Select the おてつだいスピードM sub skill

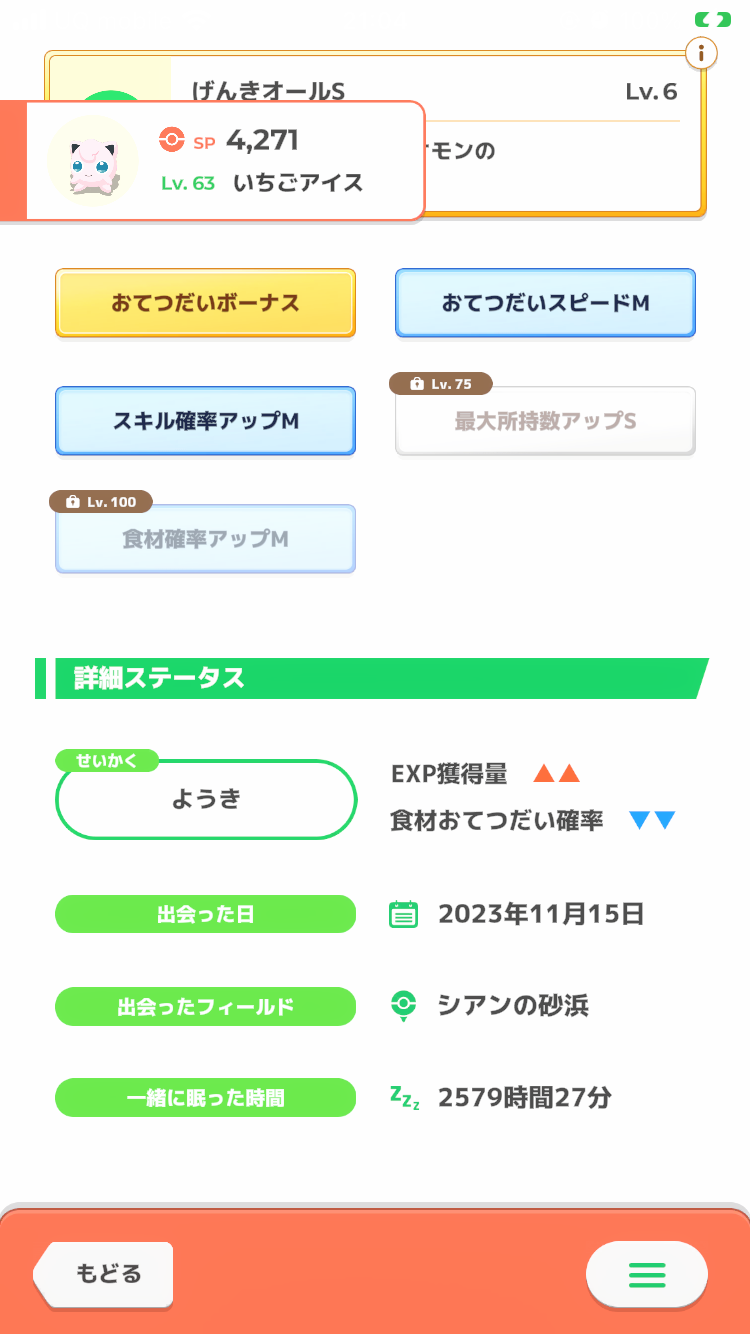[545, 303]
